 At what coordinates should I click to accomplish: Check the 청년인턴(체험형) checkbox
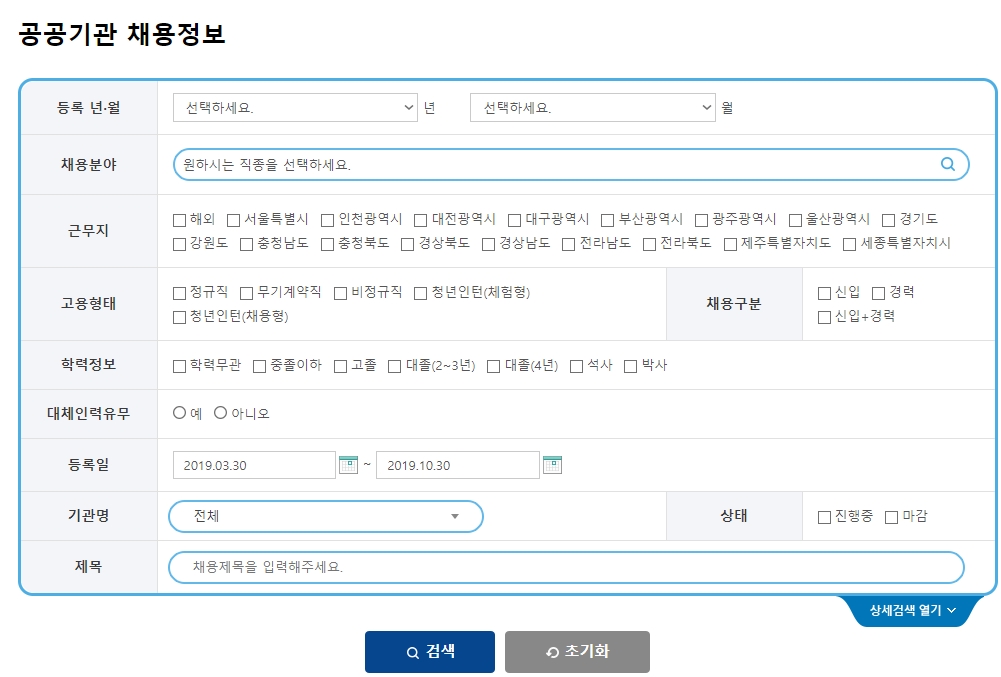coord(421,293)
